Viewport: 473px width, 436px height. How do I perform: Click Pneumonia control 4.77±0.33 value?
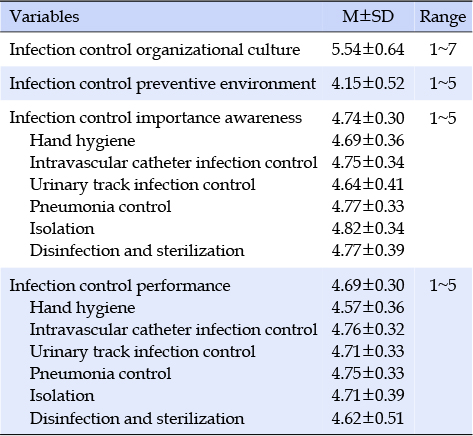[x=368, y=206]
